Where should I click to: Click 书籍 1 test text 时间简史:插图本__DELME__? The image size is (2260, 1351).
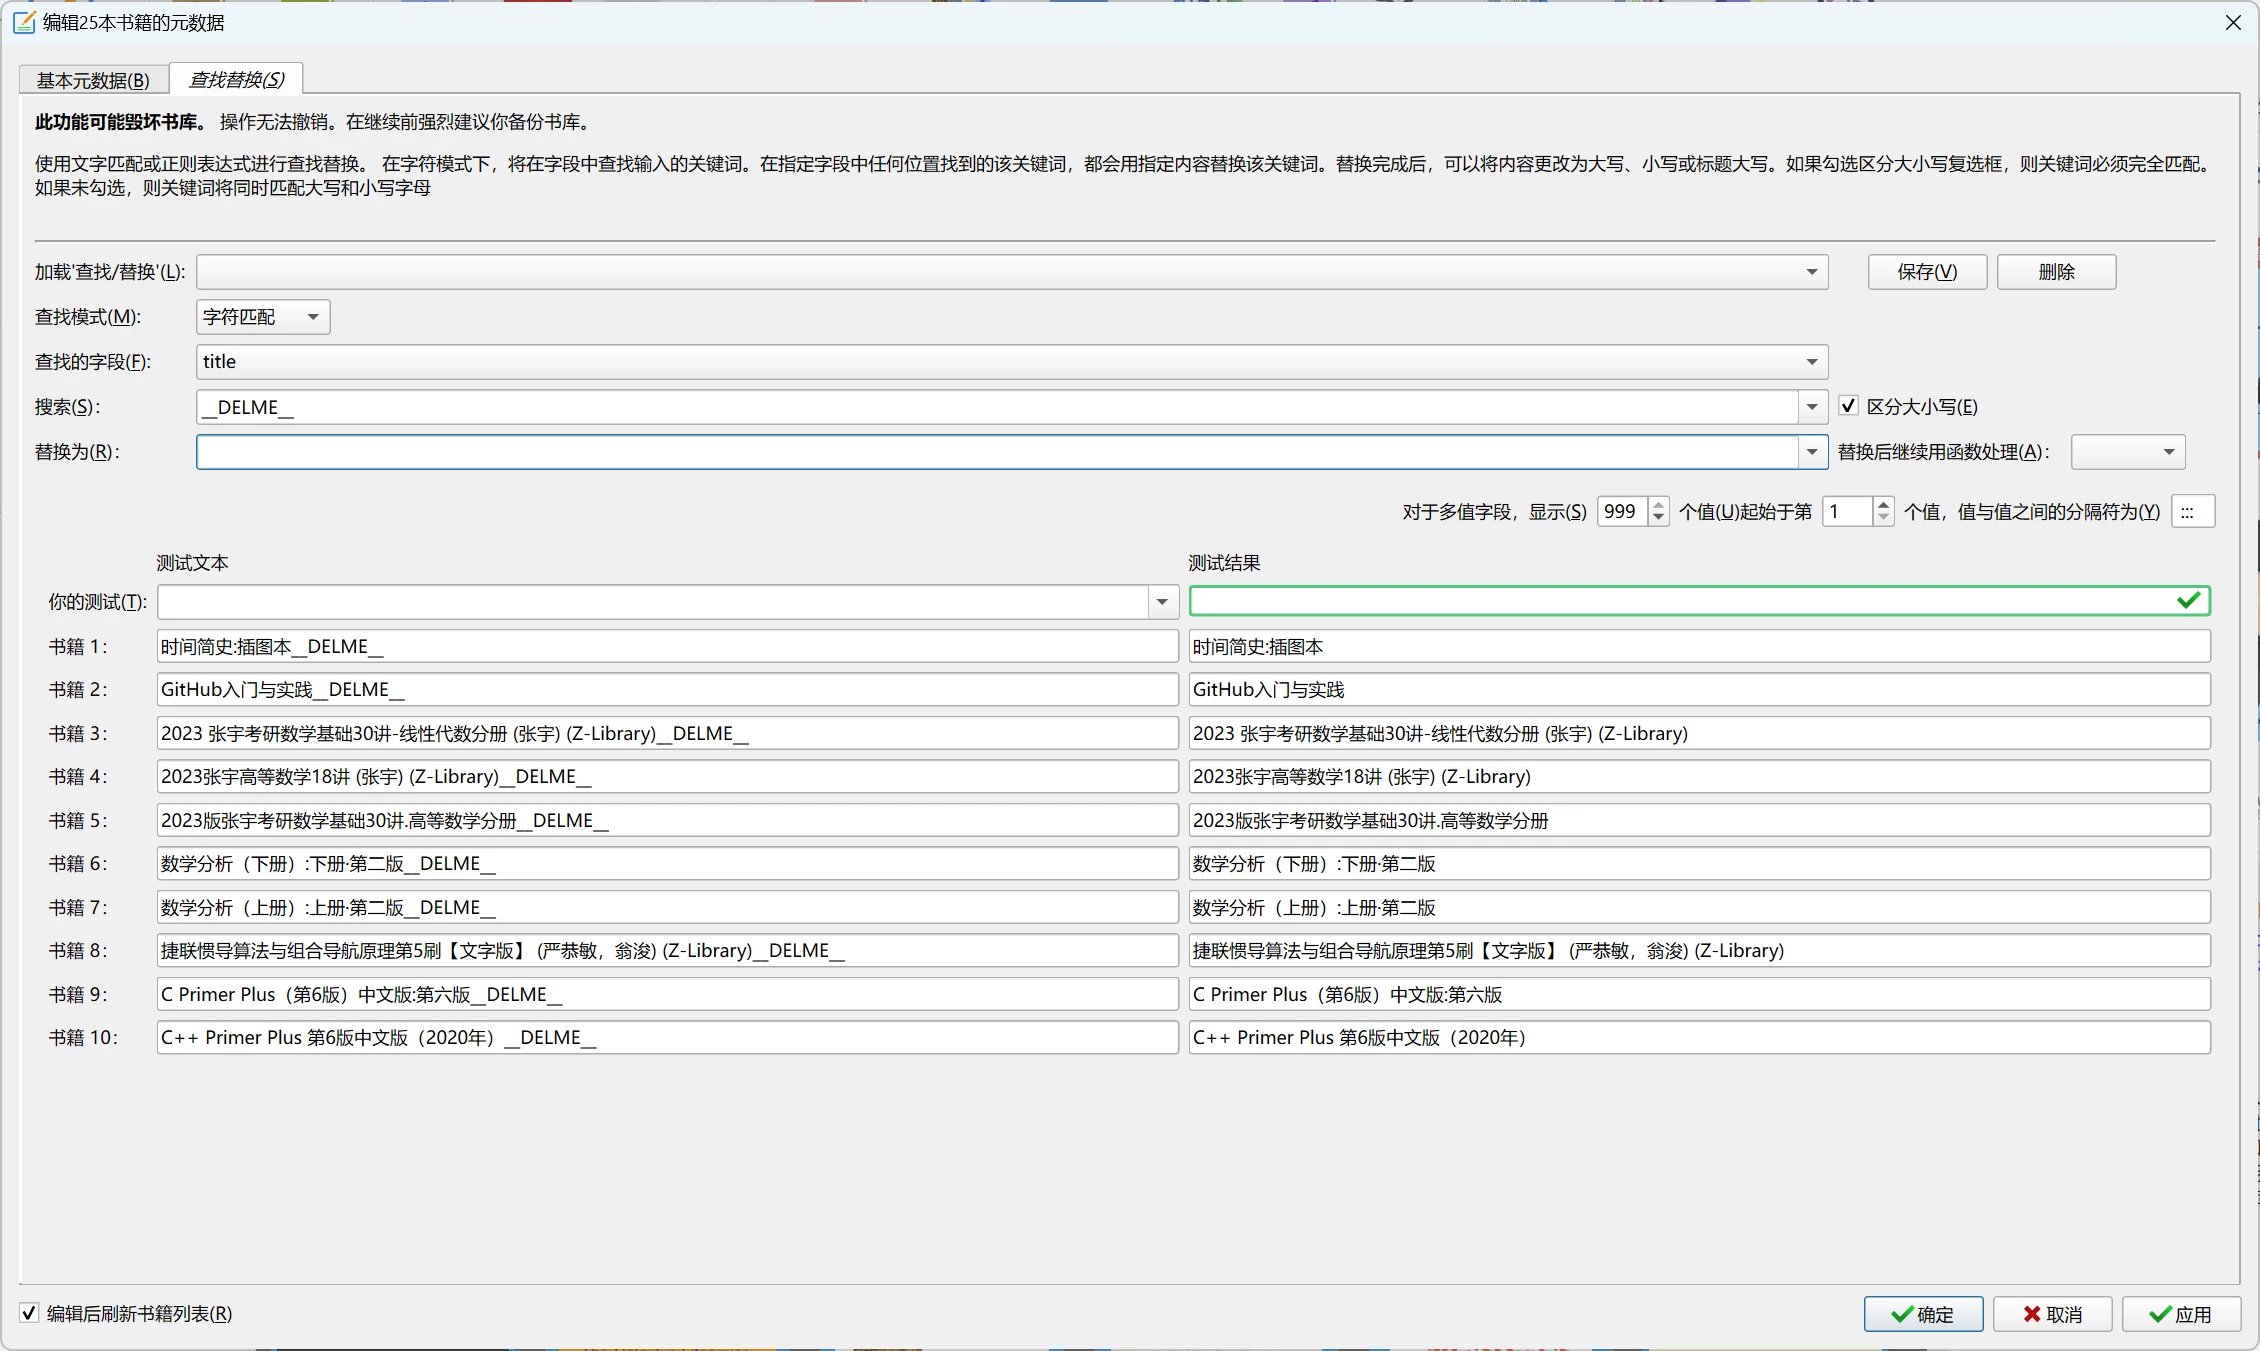[667, 646]
